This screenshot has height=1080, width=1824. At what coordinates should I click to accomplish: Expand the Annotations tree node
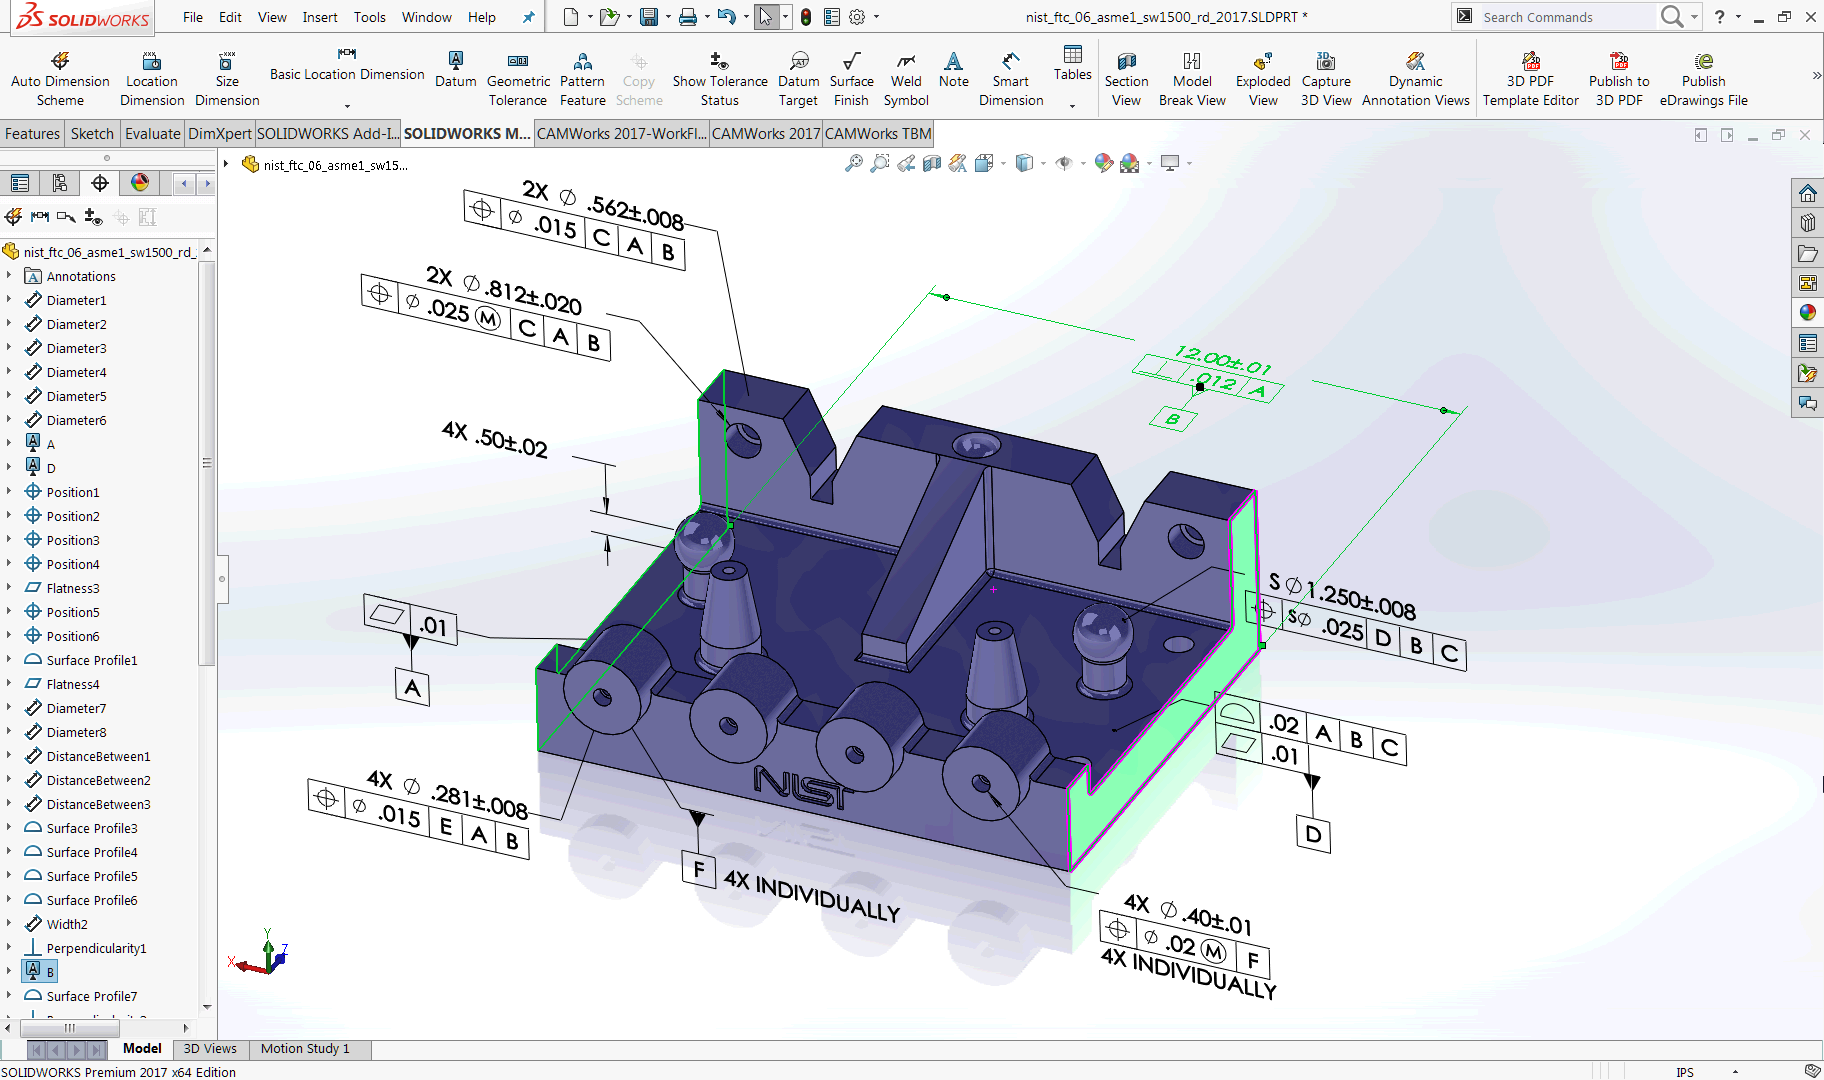pyautogui.click(x=10, y=276)
